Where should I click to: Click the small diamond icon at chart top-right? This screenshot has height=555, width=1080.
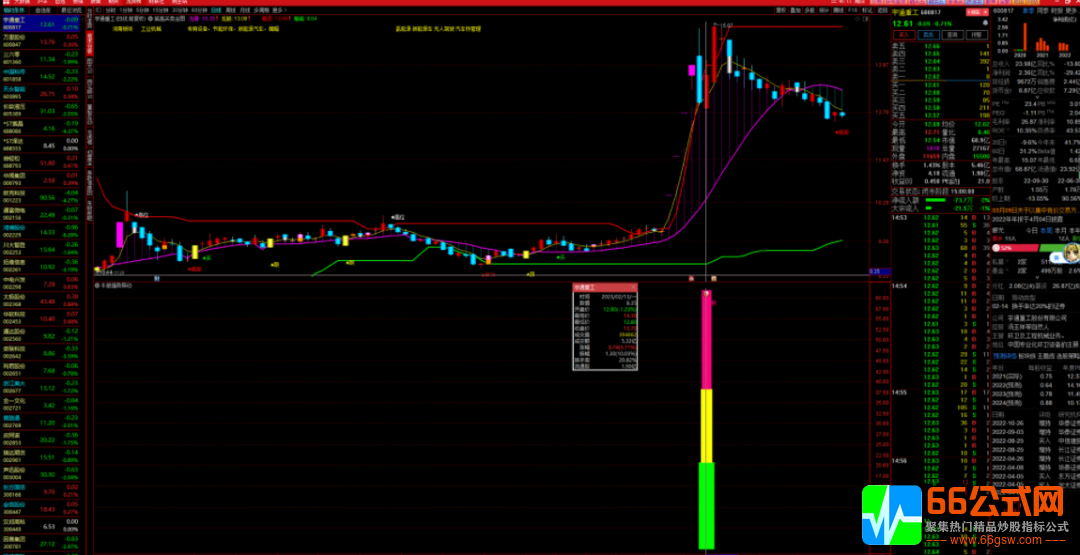(858, 19)
